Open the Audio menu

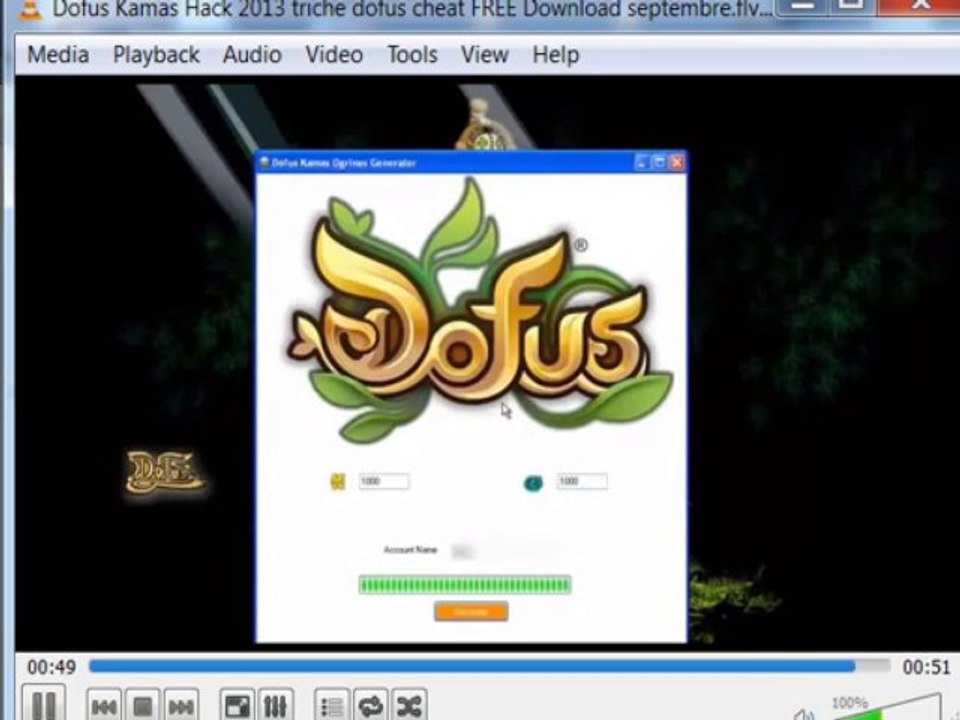point(252,54)
